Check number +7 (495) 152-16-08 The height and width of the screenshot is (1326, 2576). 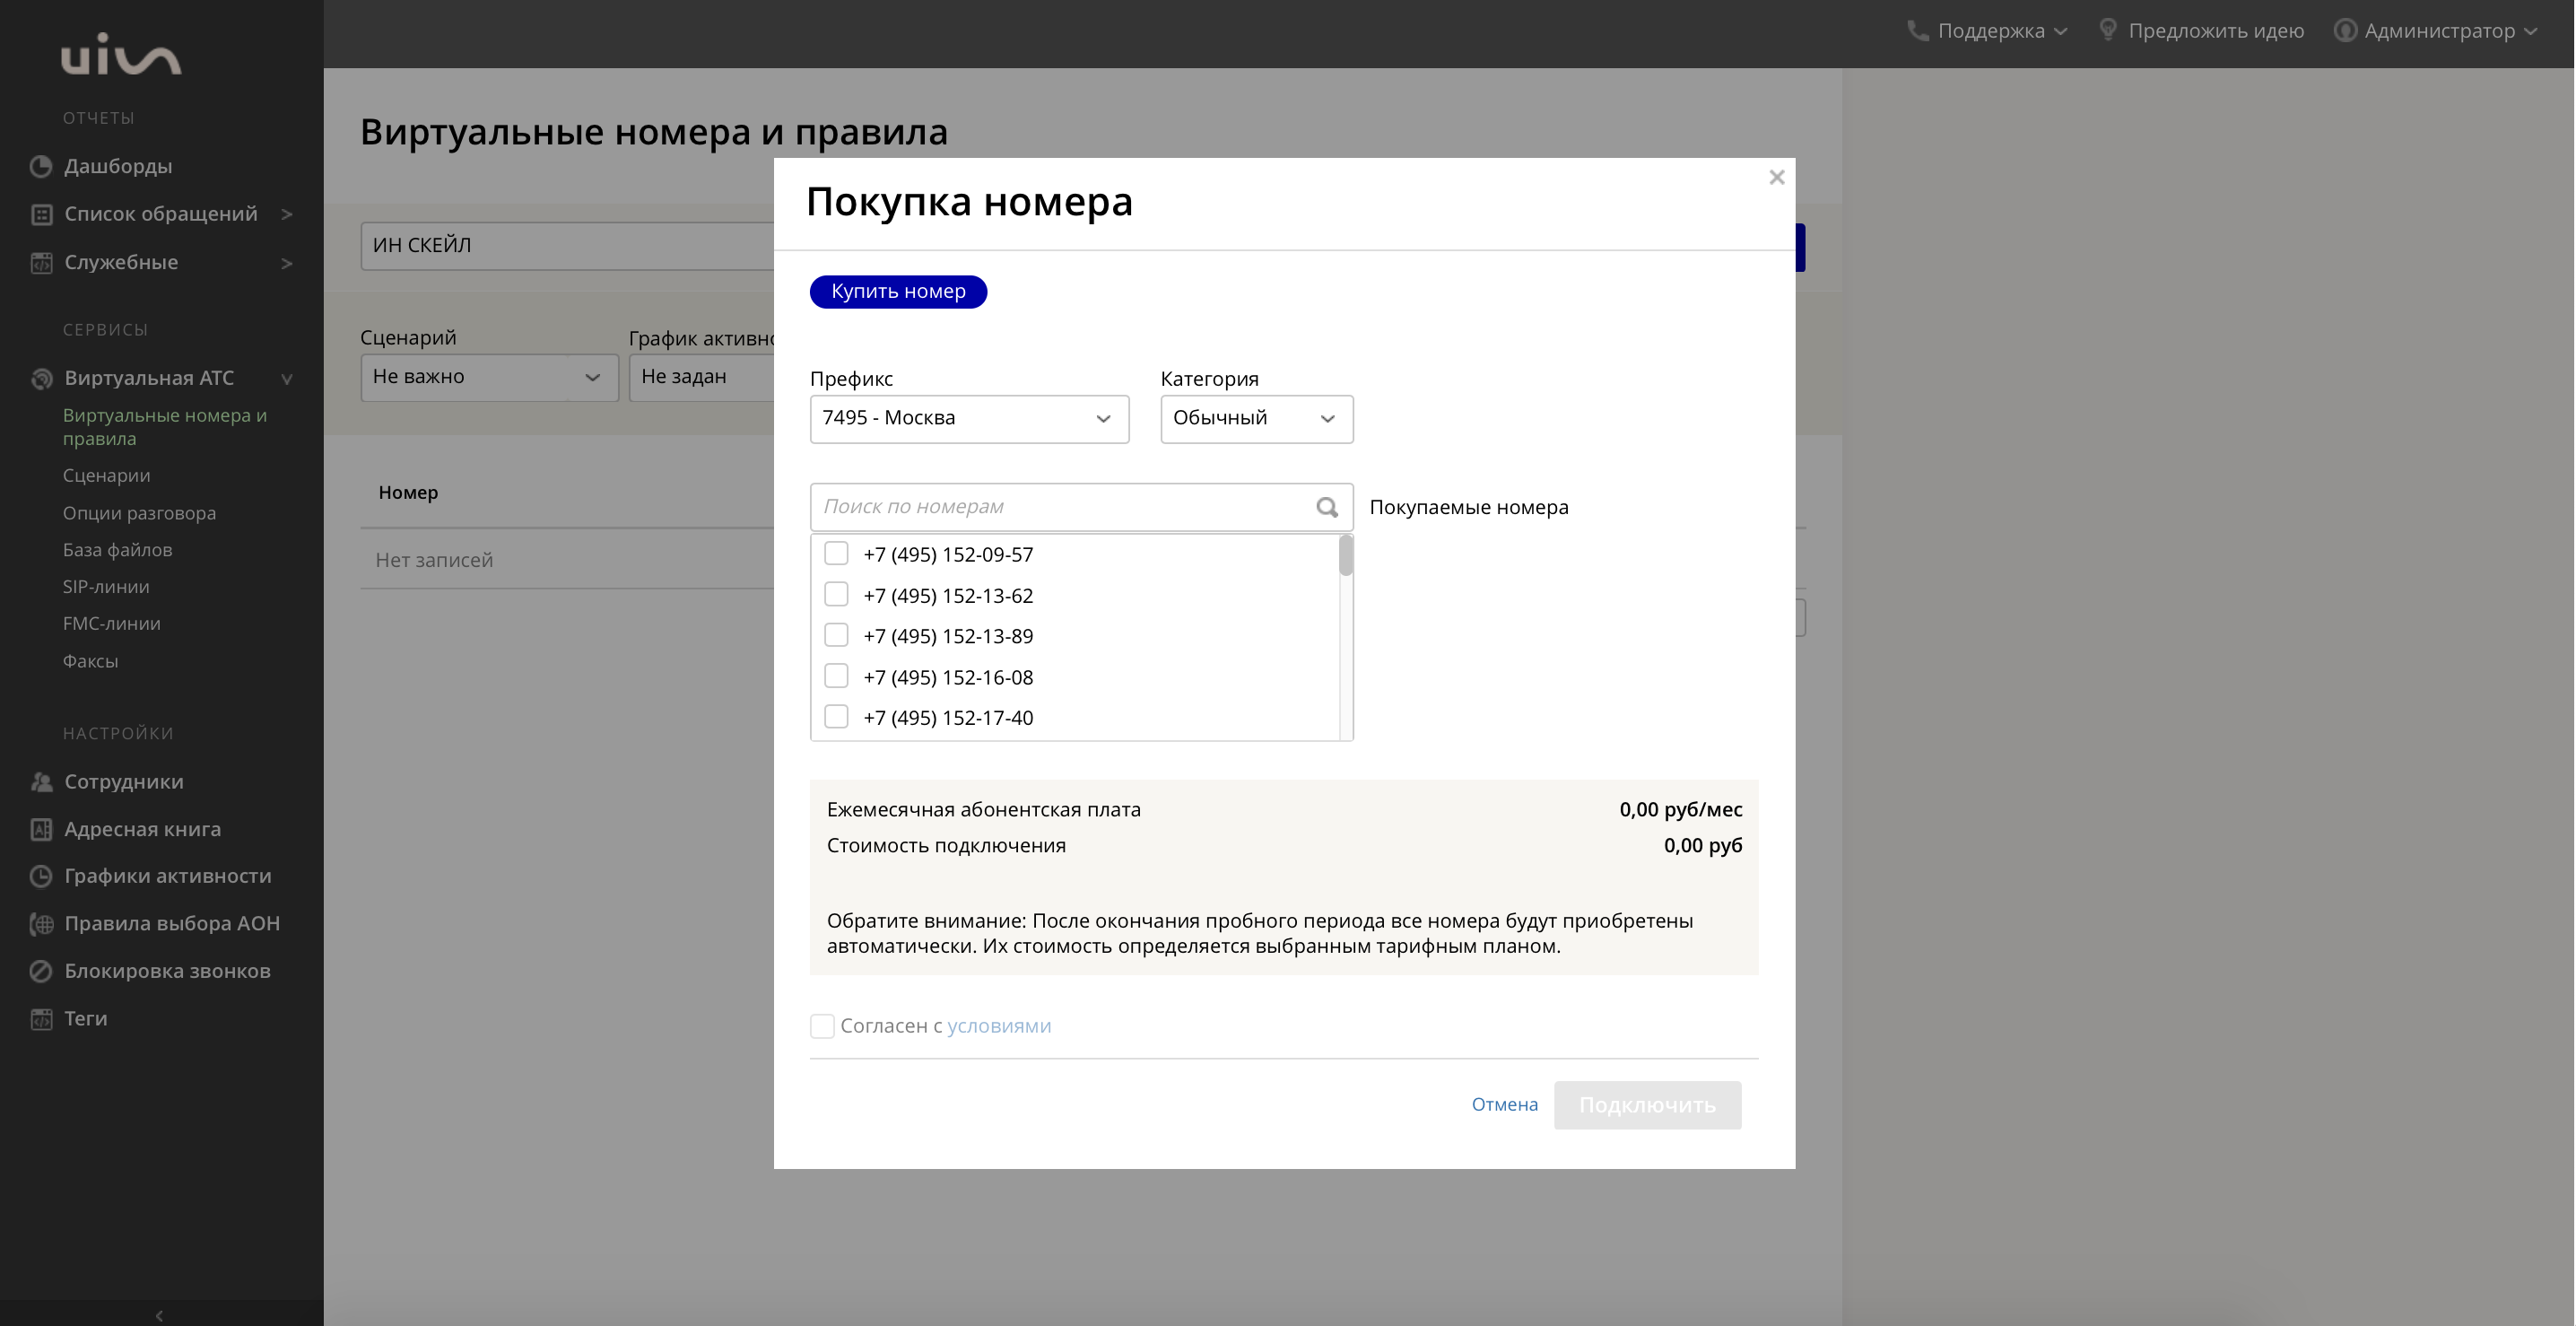(836, 677)
